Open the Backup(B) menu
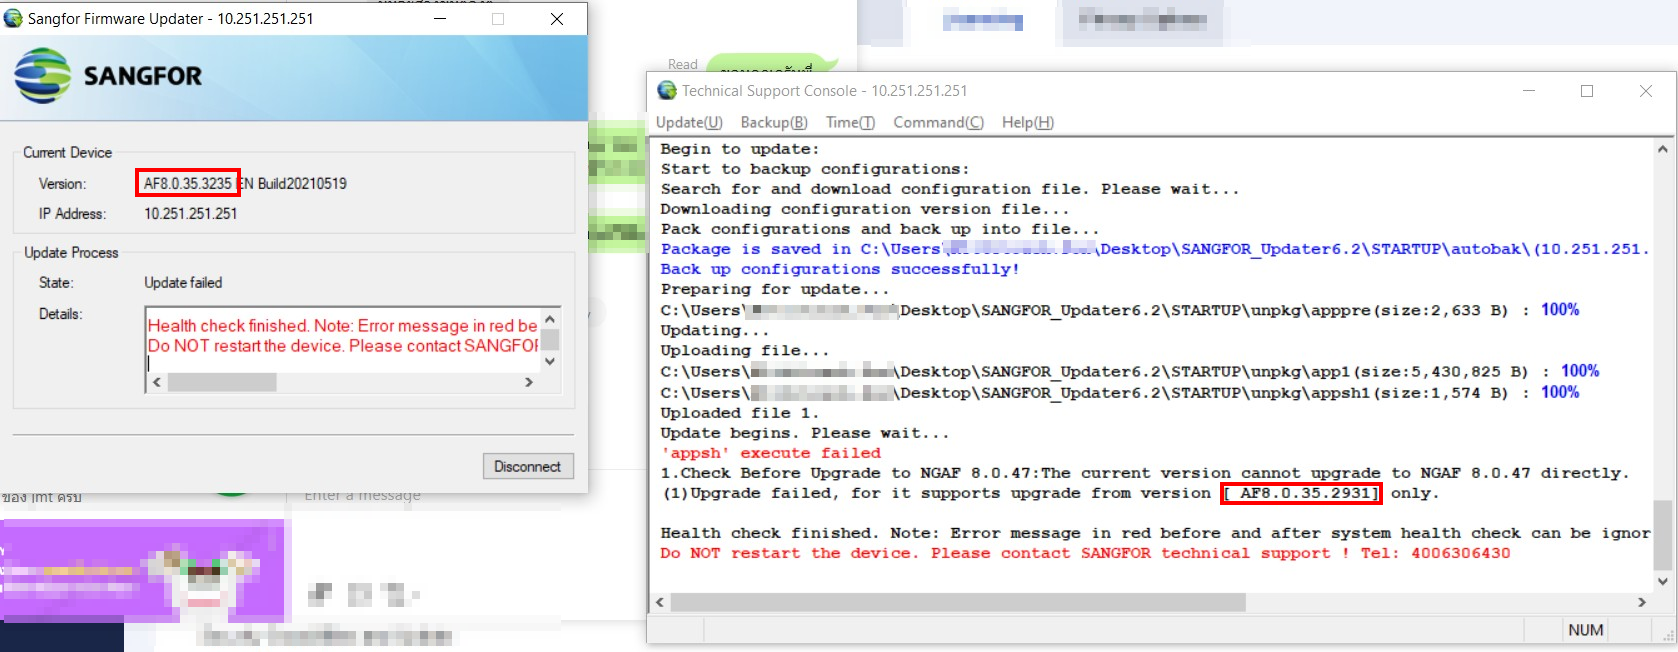The image size is (1678, 652). (x=774, y=122)
